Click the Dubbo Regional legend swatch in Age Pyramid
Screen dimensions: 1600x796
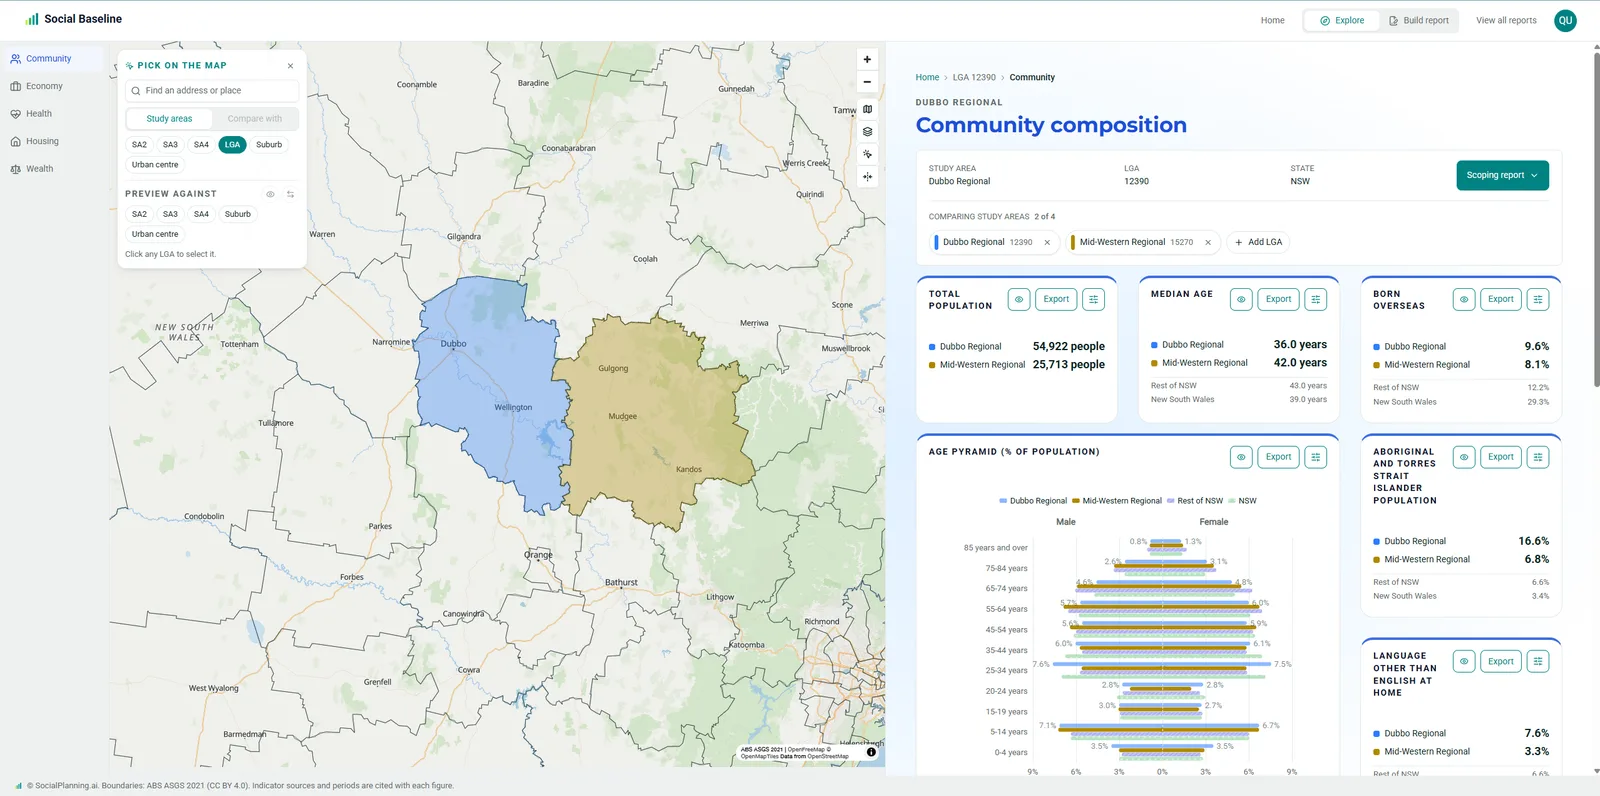click(1003, 501)
